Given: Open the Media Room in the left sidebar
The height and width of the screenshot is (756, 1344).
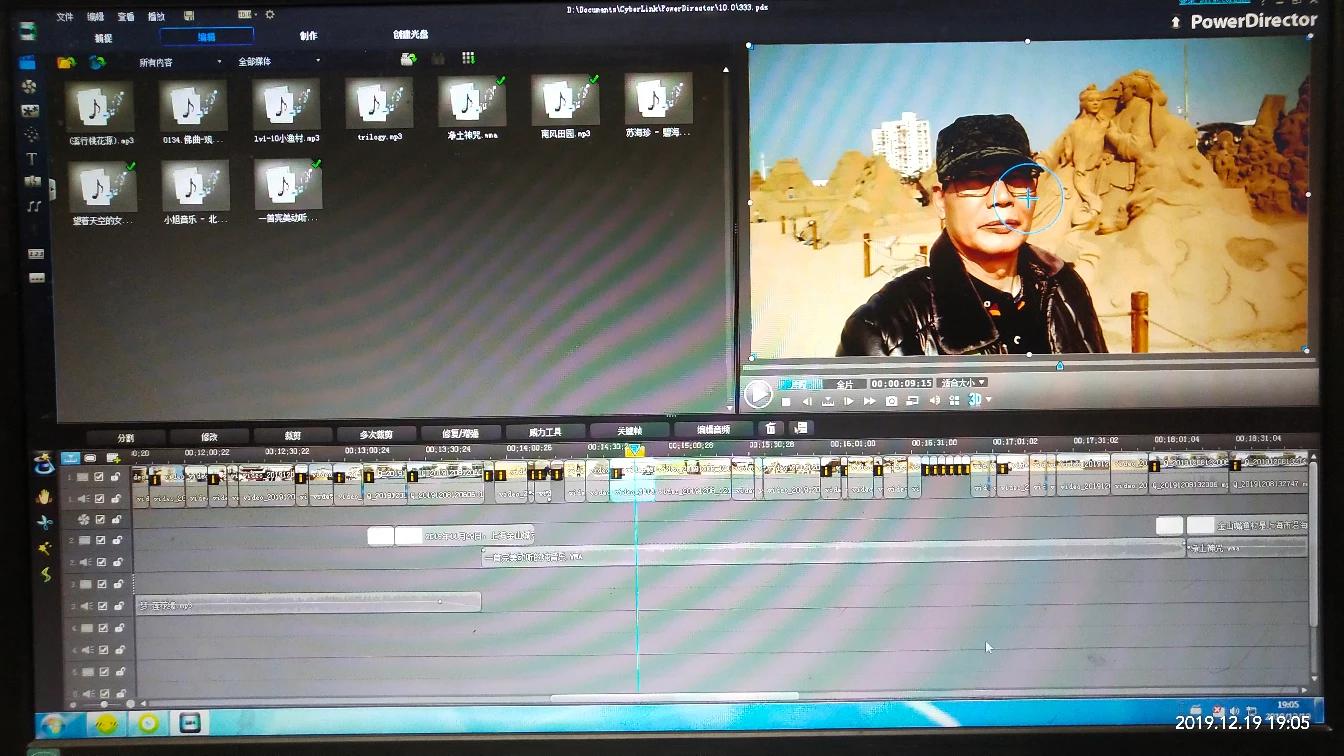Looking at the screenshot, I should (x=28, y=62).
